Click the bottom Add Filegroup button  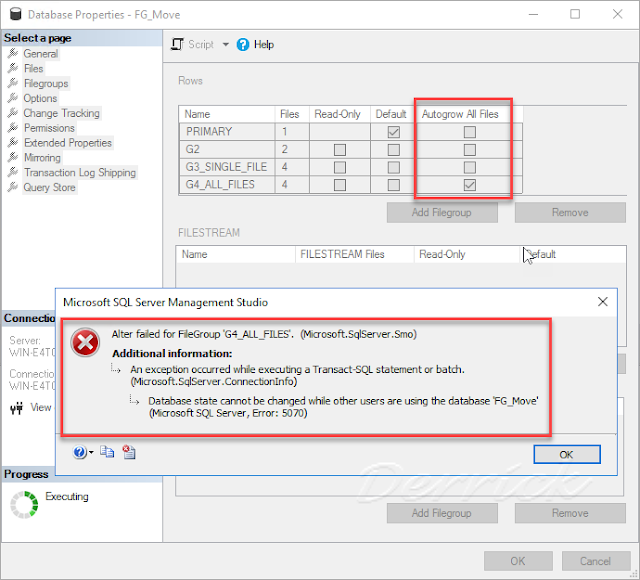pos(442,513)
